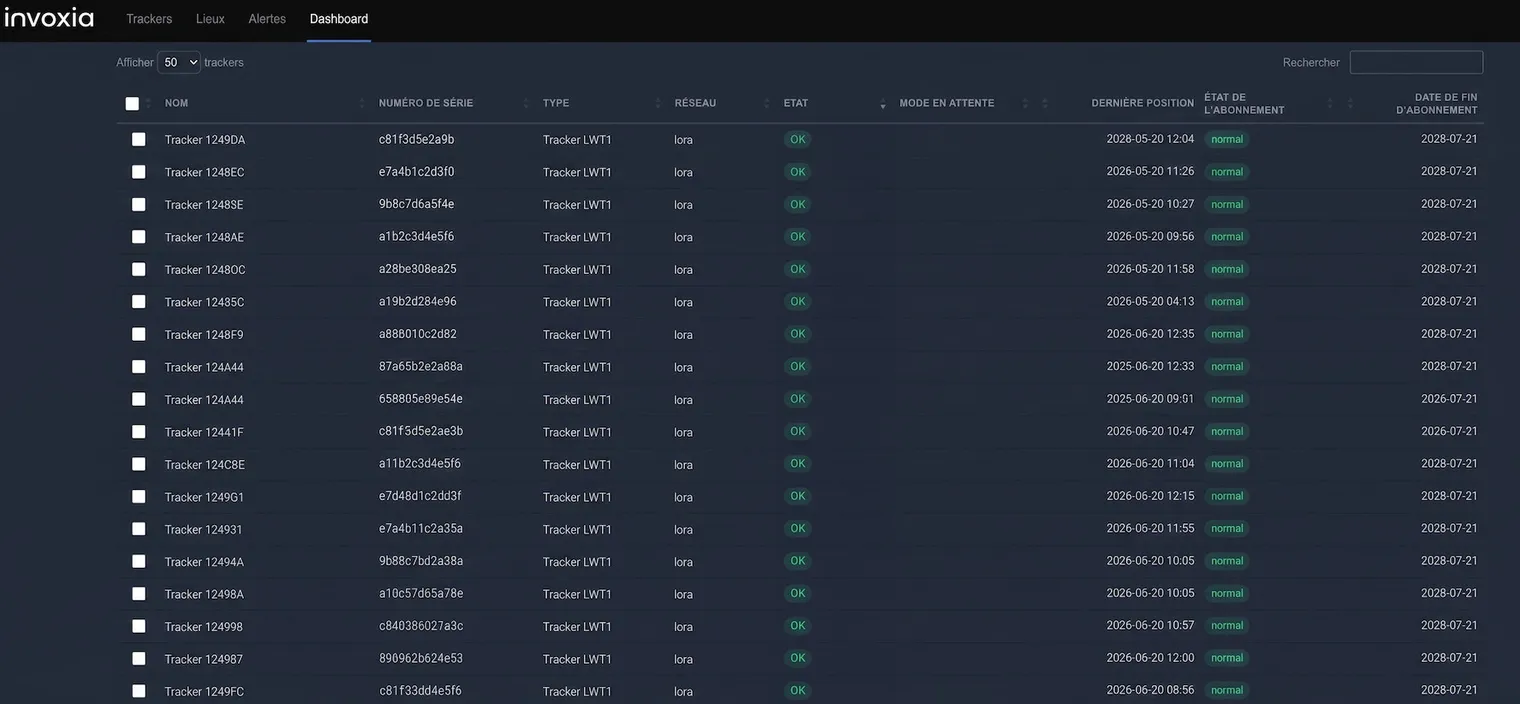
Task: Click the NUMÉRO DE SÉRIE column header
Action: tap(426, 103)
